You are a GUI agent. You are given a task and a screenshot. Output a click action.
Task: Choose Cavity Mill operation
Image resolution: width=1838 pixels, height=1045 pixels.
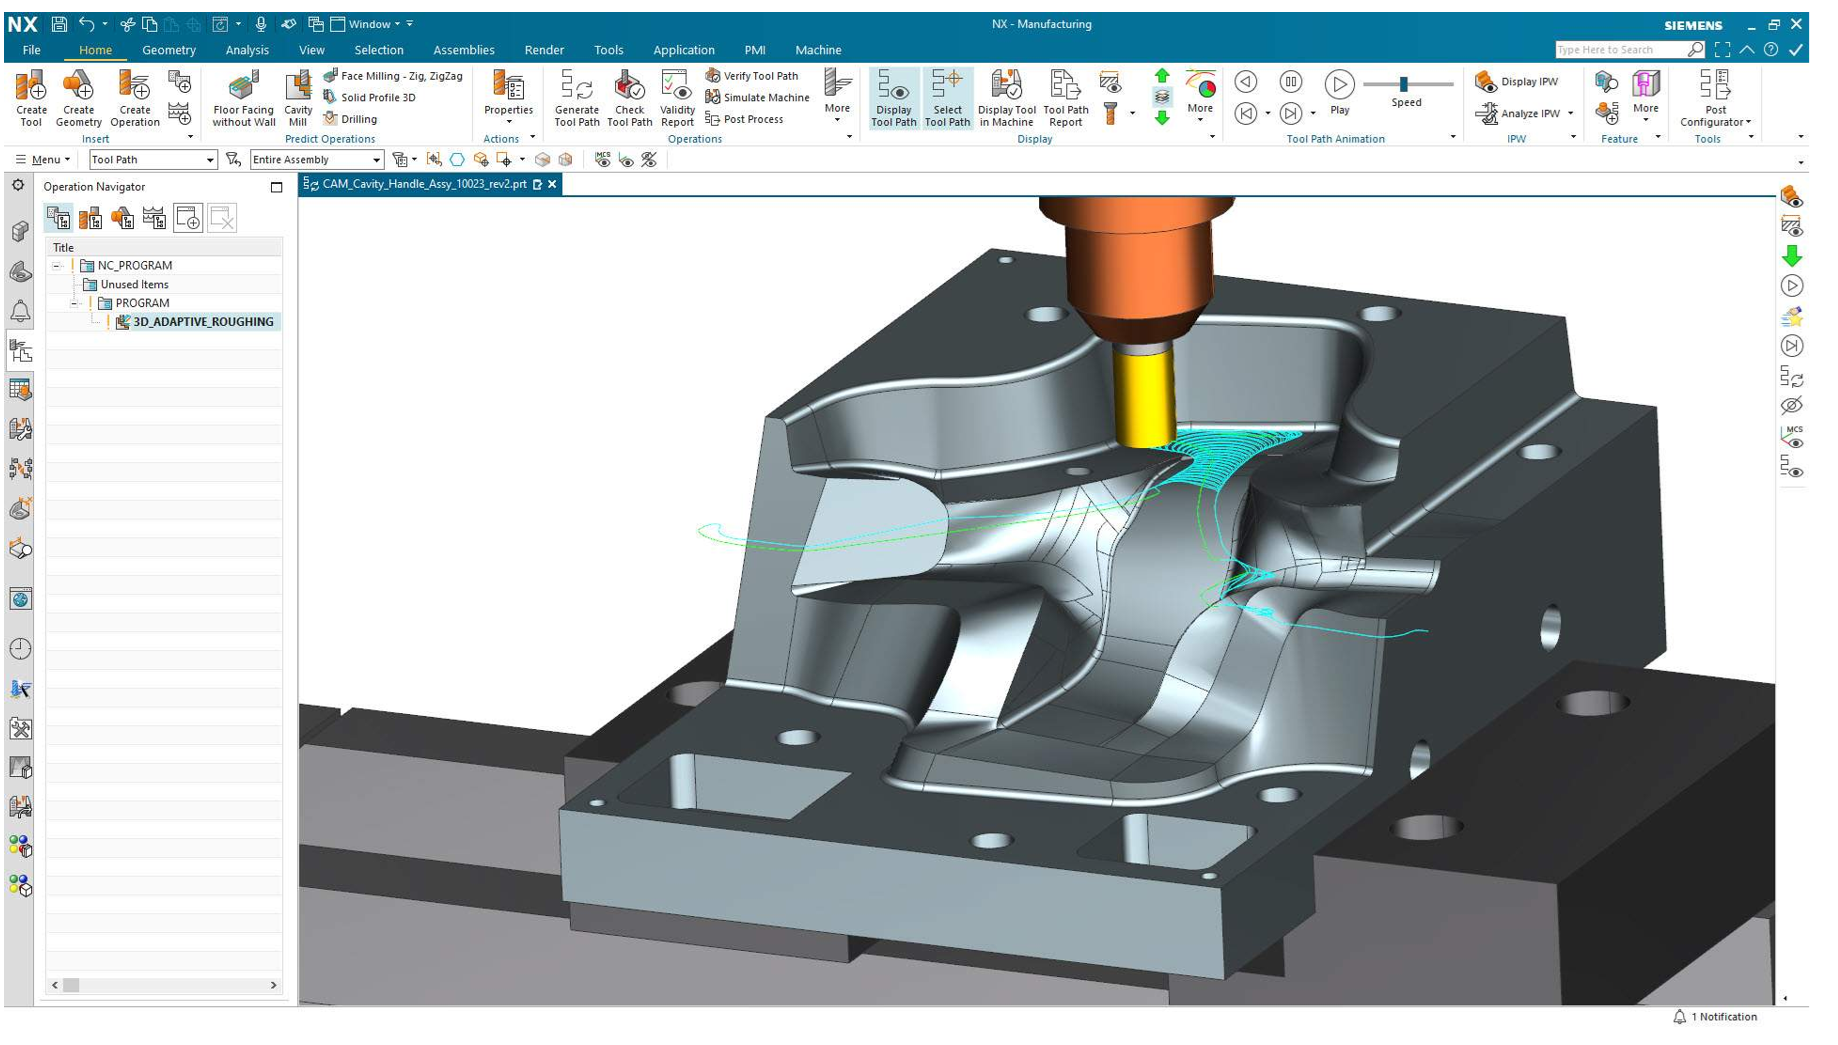coord(298,98)
